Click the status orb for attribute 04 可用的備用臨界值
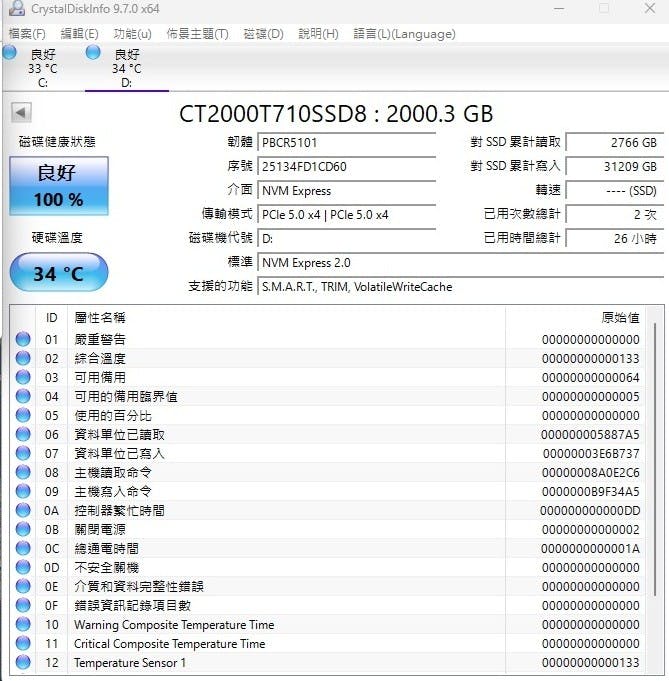This screenshot has height=681, width=669. point(23,396)
